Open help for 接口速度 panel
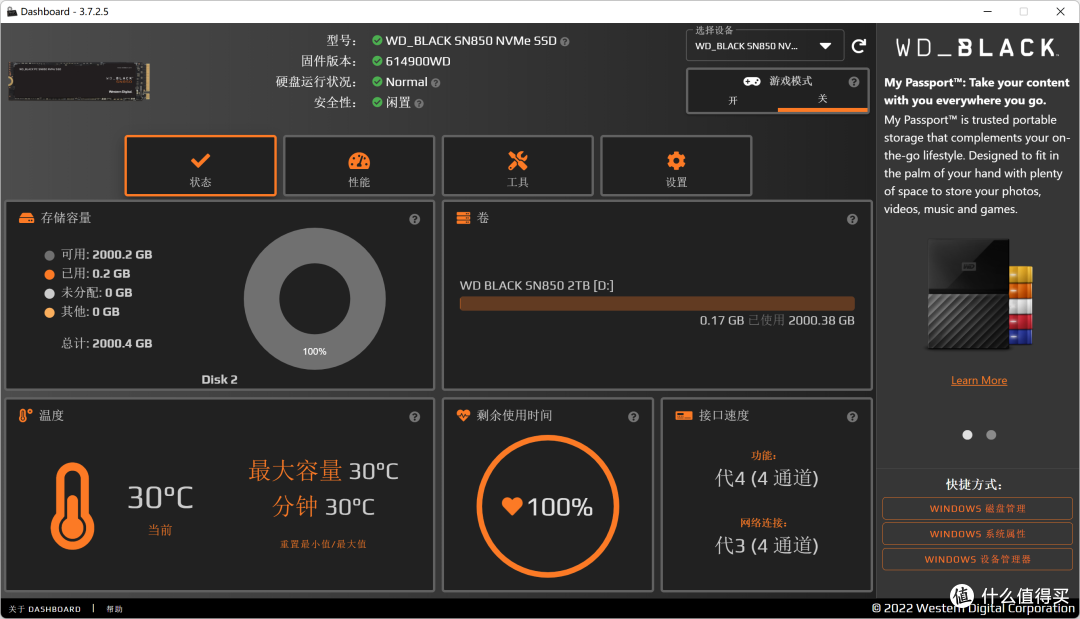 (x=852, y=417)
